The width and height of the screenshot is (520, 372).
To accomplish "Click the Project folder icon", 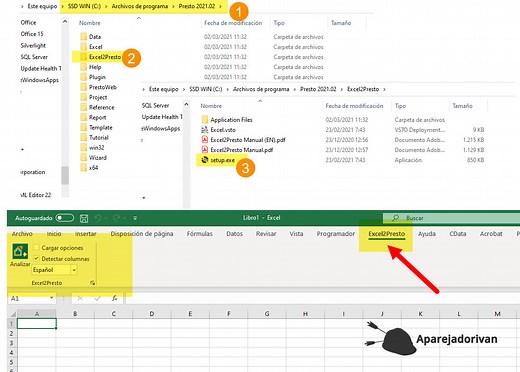I will pyautogui.click(x=83, y=97).
